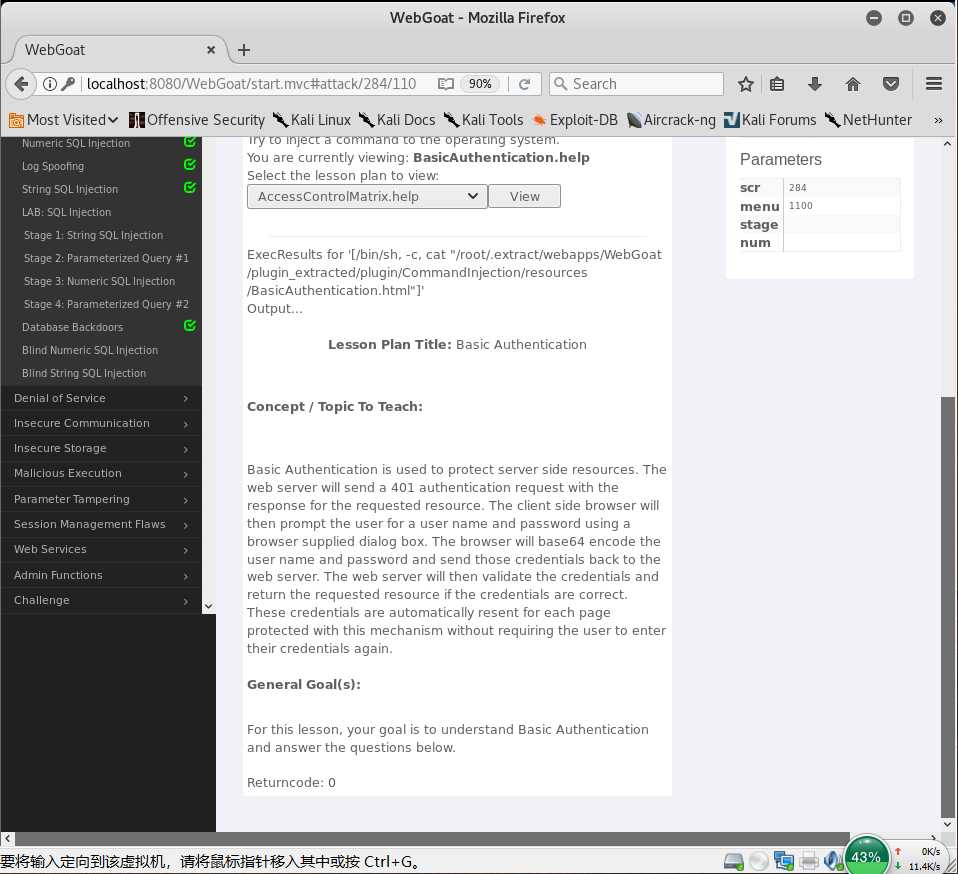Open the bookmarks list icon
Screen dimensions: 958x874
pos(777,84)
